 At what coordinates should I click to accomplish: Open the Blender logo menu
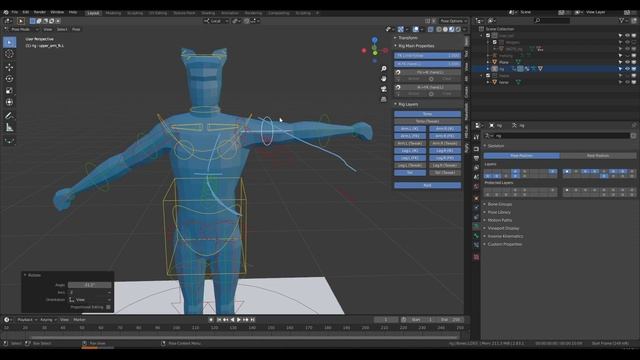pyautogui.click(x=6, y=12)
